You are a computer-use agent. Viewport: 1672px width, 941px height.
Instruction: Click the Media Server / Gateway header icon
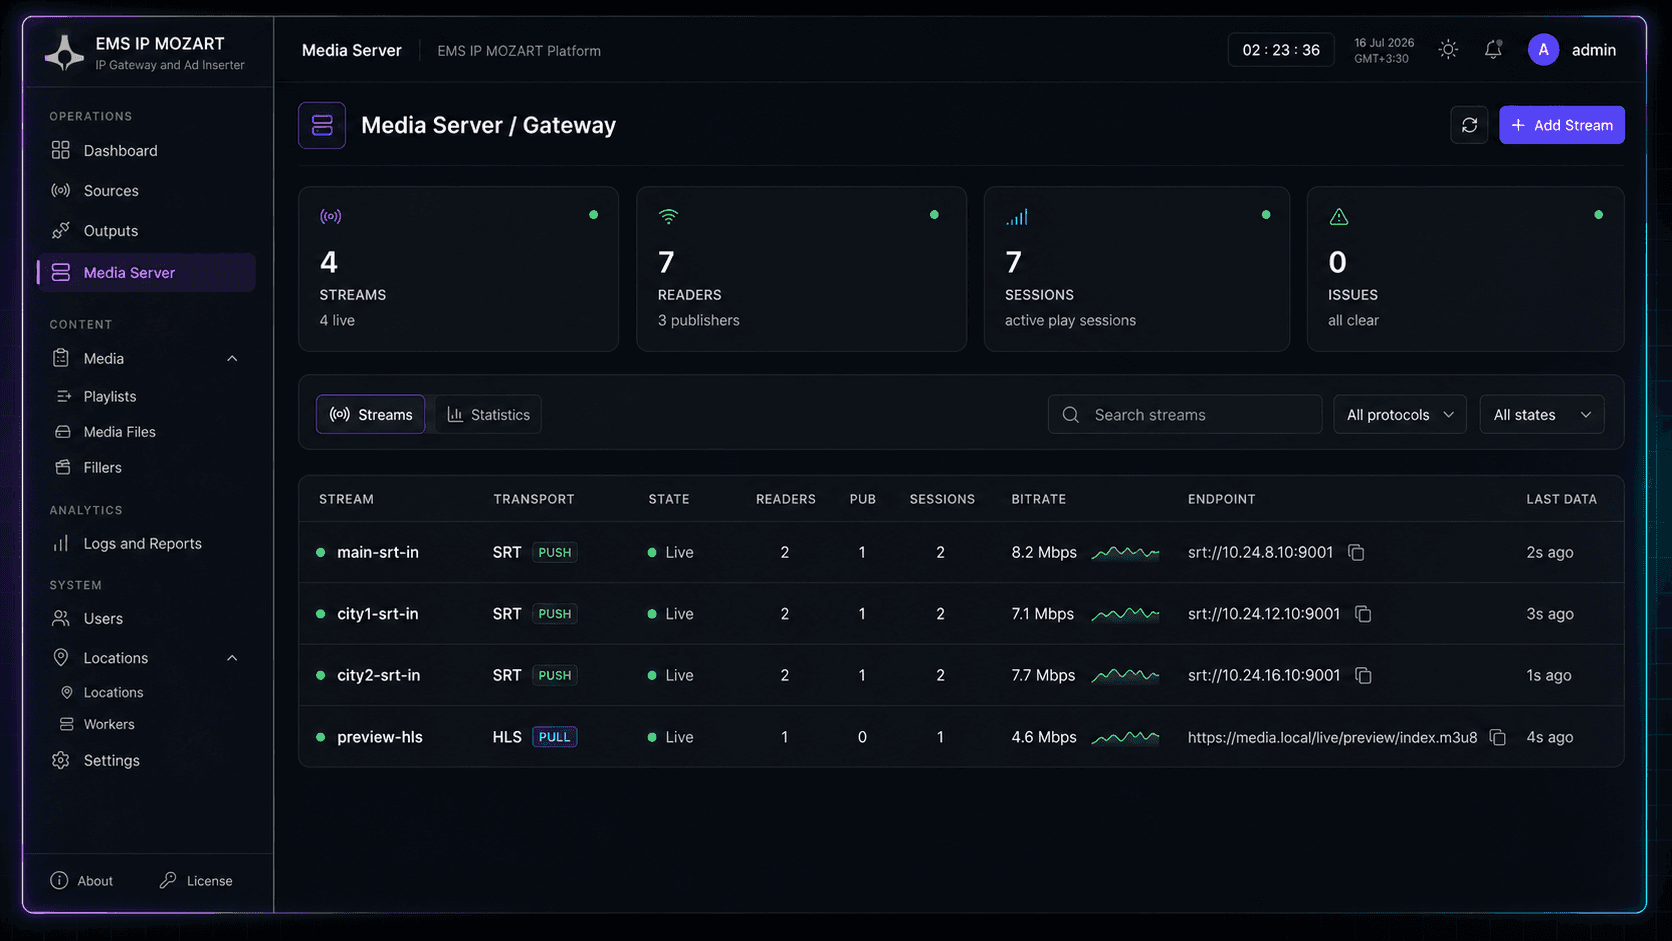point(322,125)
